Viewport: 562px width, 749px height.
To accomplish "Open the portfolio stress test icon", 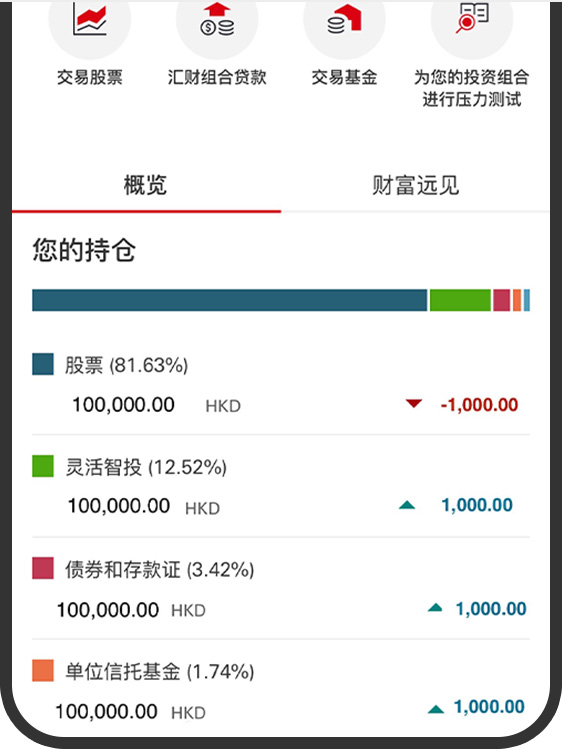I will [472, 19].
